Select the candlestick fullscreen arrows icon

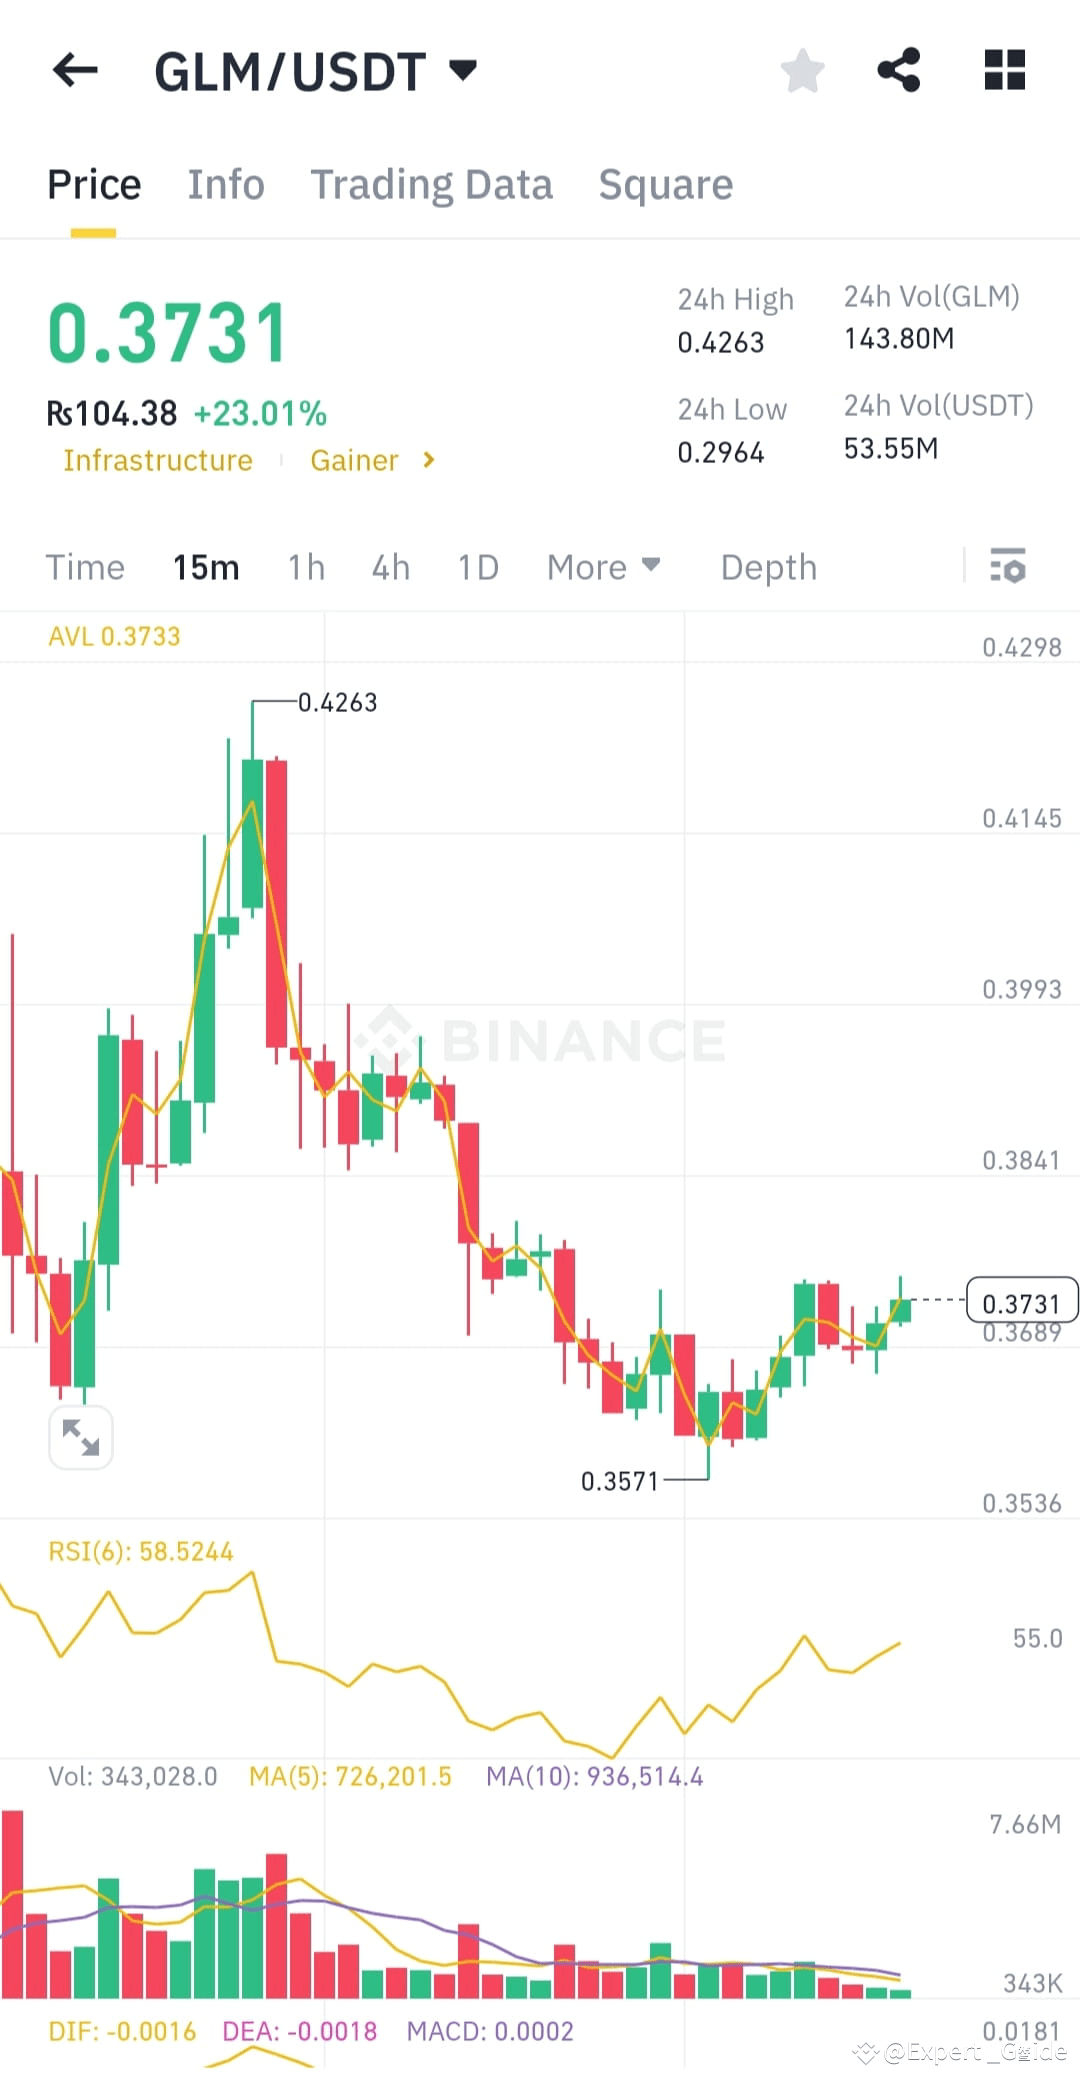coord(81,1437)
